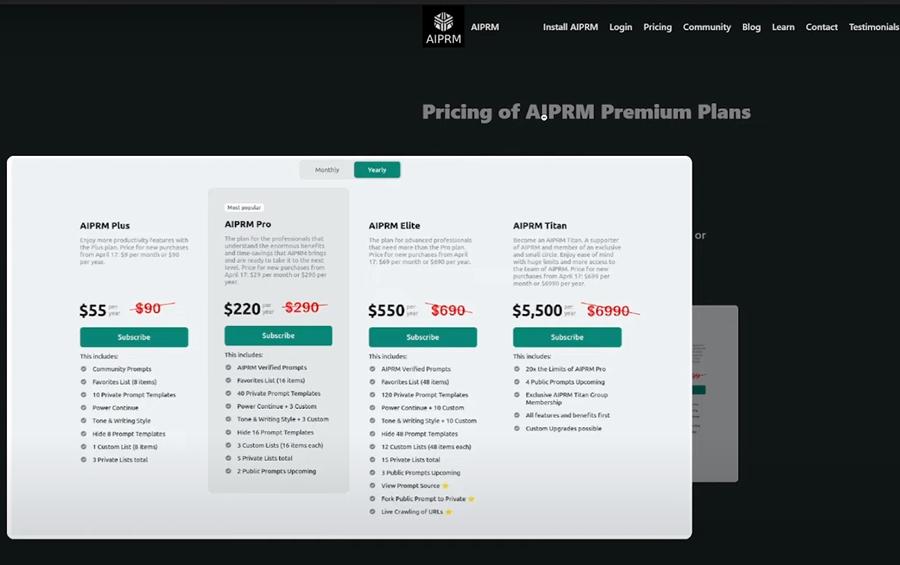Subscribe to the AIPRM Elite plan
This screenshot has height=565, width=900.
click(422, 337)
